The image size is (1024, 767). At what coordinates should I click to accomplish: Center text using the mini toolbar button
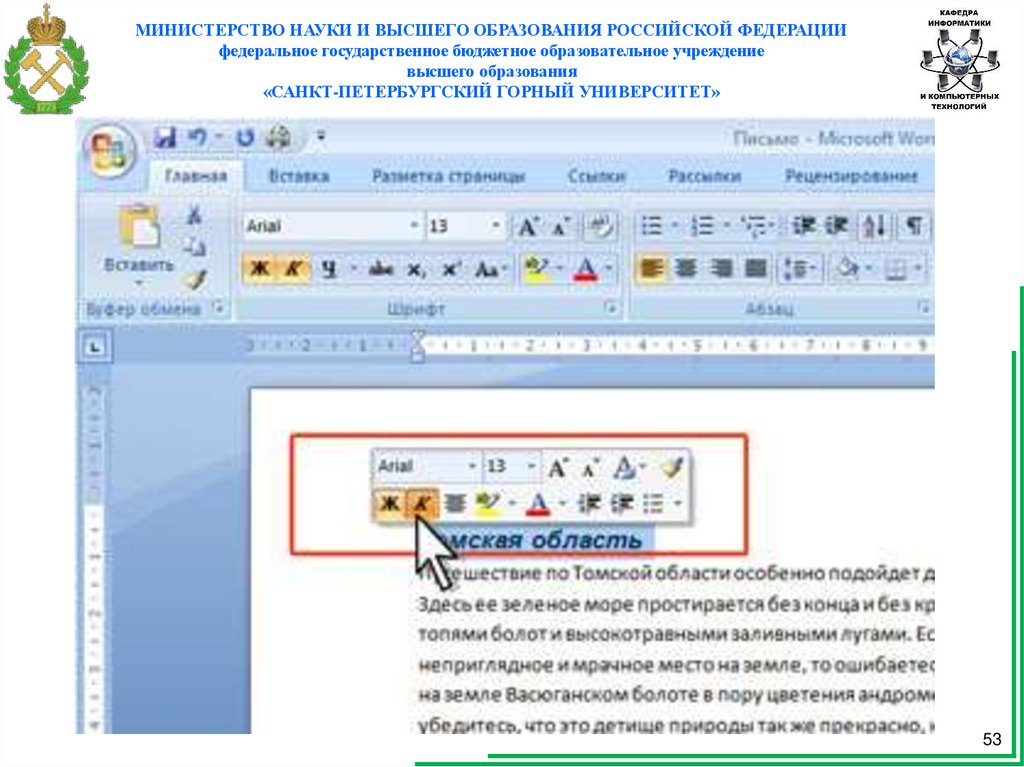tap(455, 504)
